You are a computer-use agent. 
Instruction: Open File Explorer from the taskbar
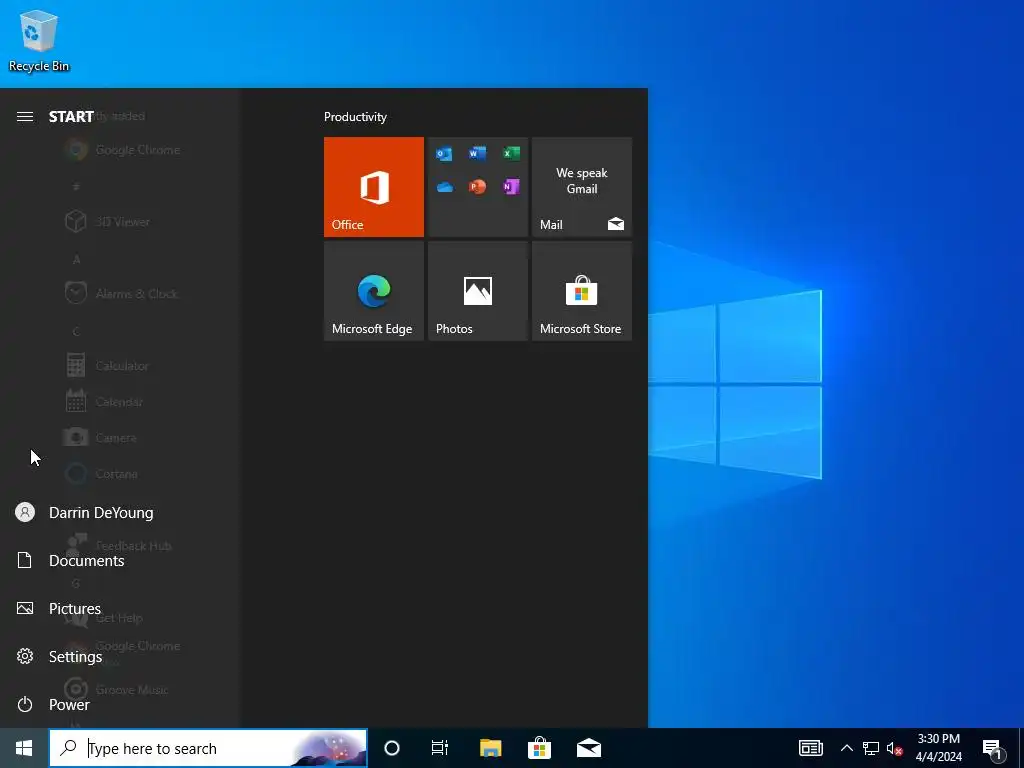[x=490, y=748]
